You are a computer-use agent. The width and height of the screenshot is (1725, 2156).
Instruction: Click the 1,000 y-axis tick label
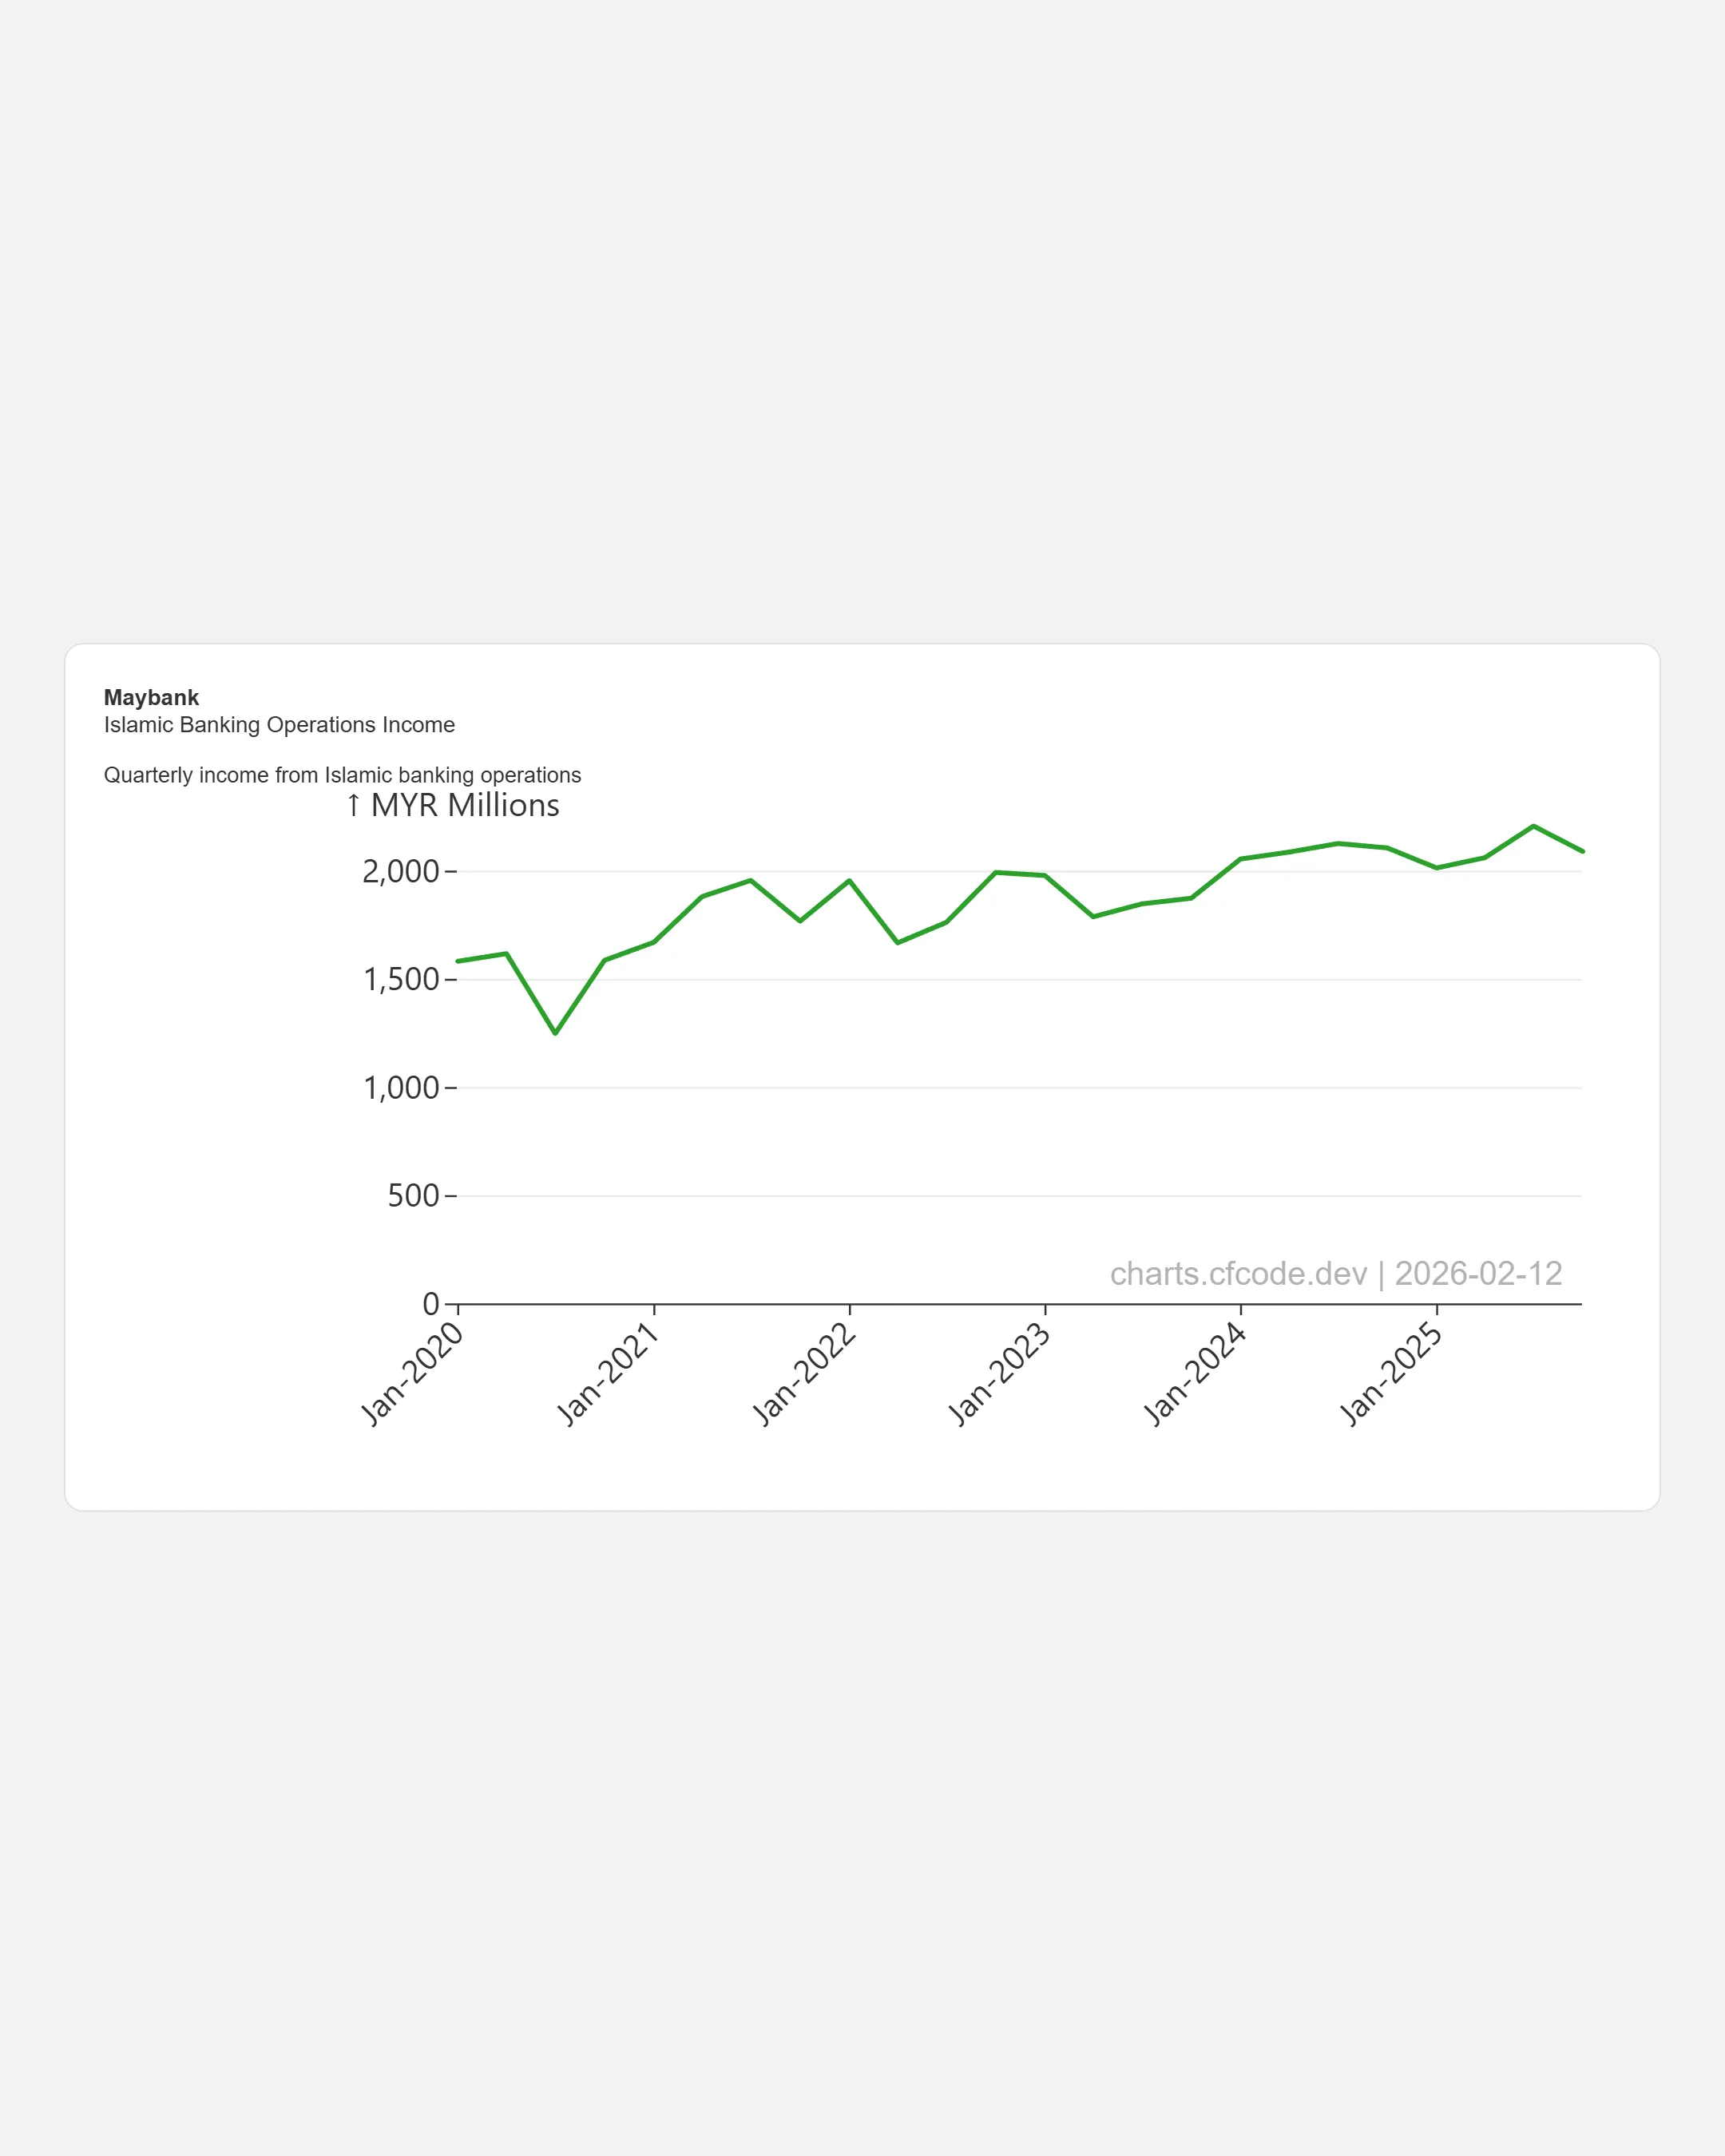(x=400, y=1087)
